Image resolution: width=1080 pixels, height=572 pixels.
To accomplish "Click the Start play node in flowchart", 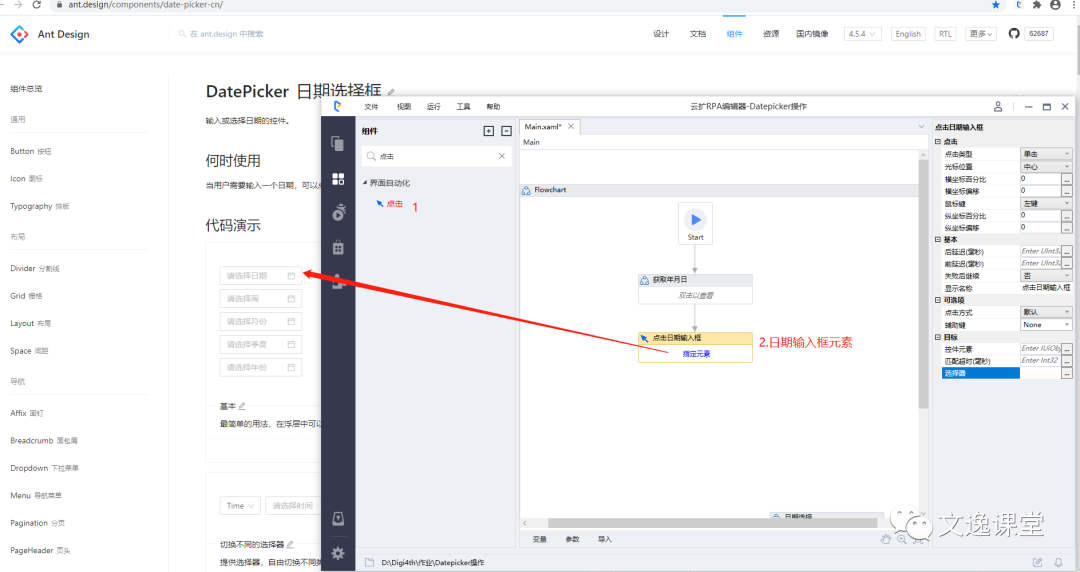I will 695,219.
